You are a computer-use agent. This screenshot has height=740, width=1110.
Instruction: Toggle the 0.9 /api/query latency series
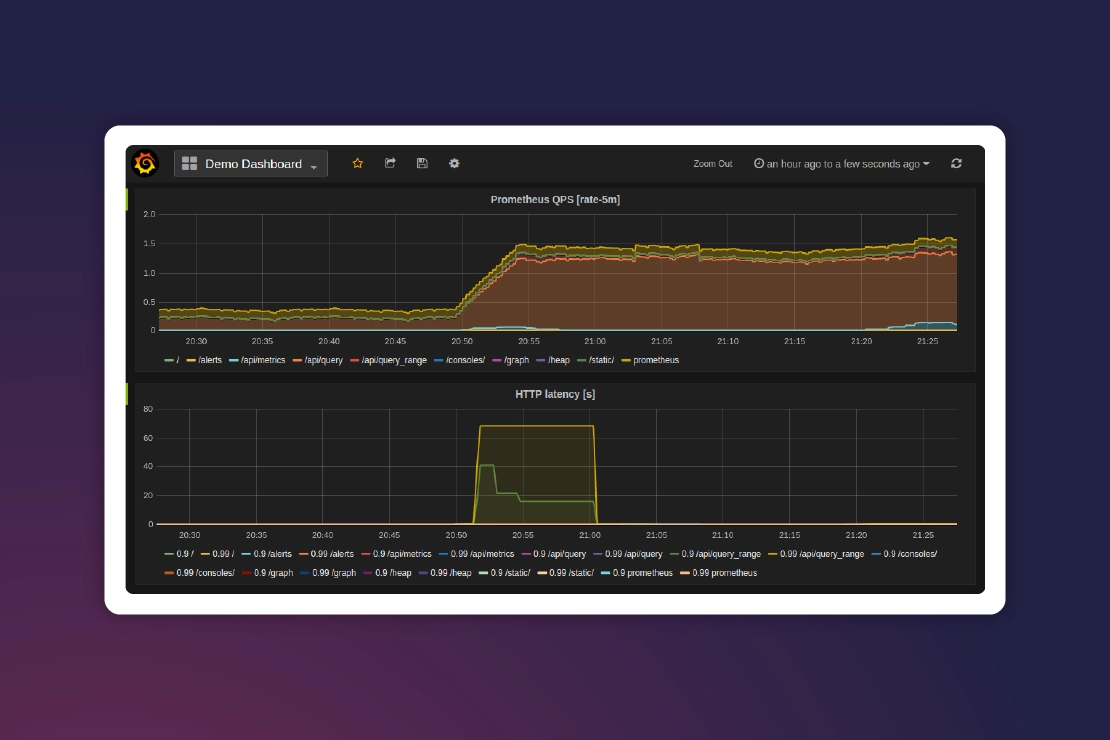tap(554, 554)
